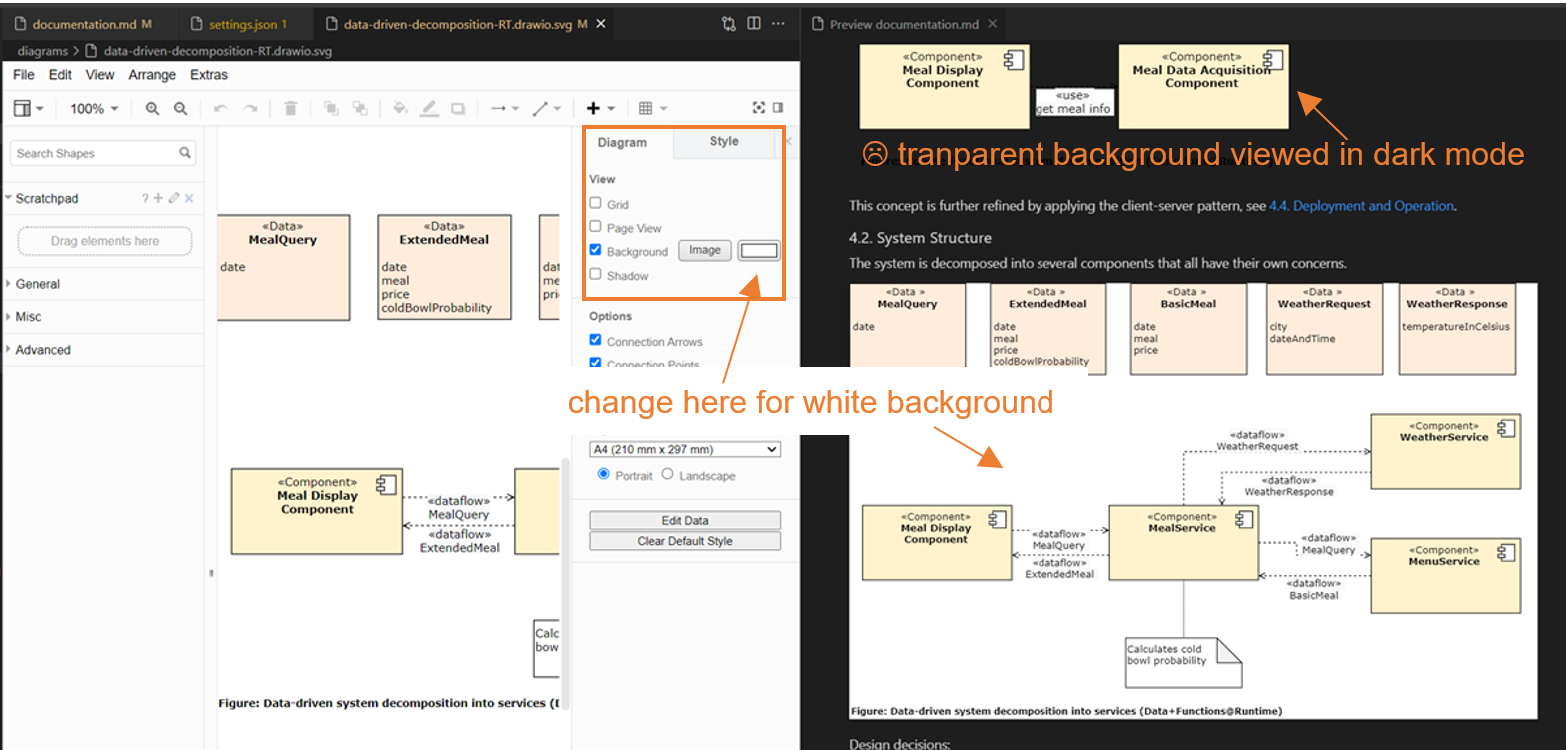Open the Connection arrow style dropdown
Image resolution: width=1566 pixels, height=750 pixels.
(x=504, y=108)
